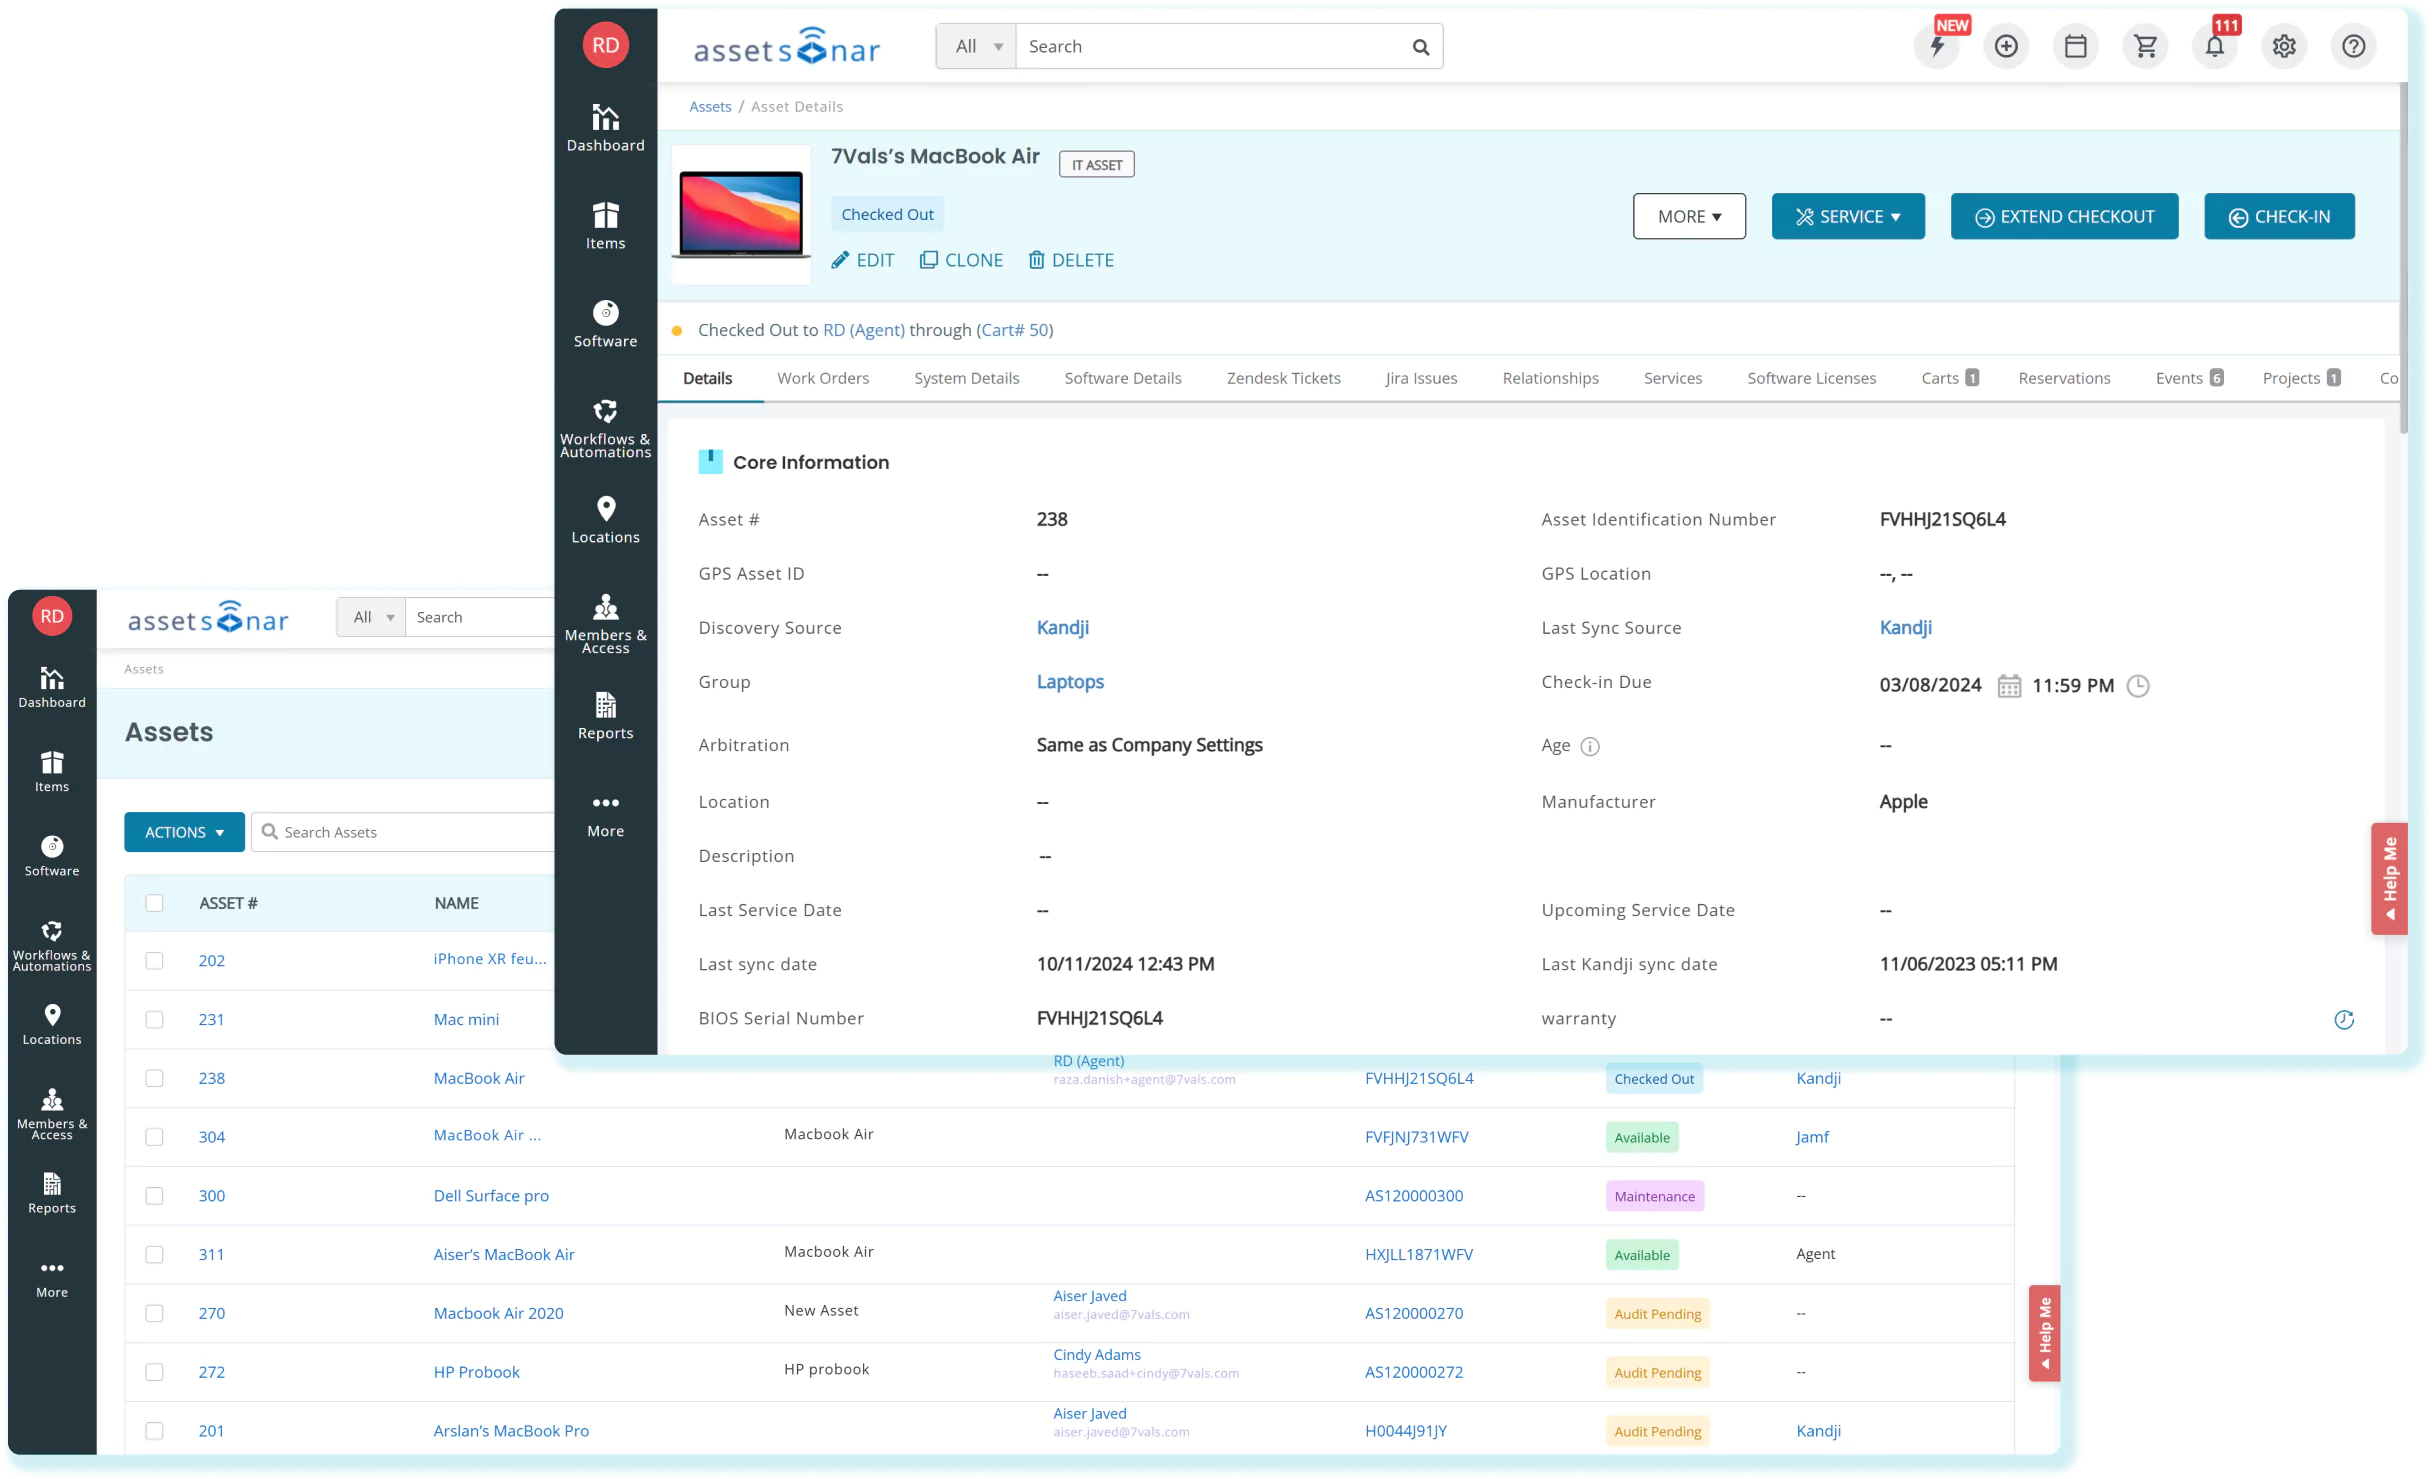
Task: Open the Cart# 50 link
Action: pyautogui.click(x=1015, y=330)
